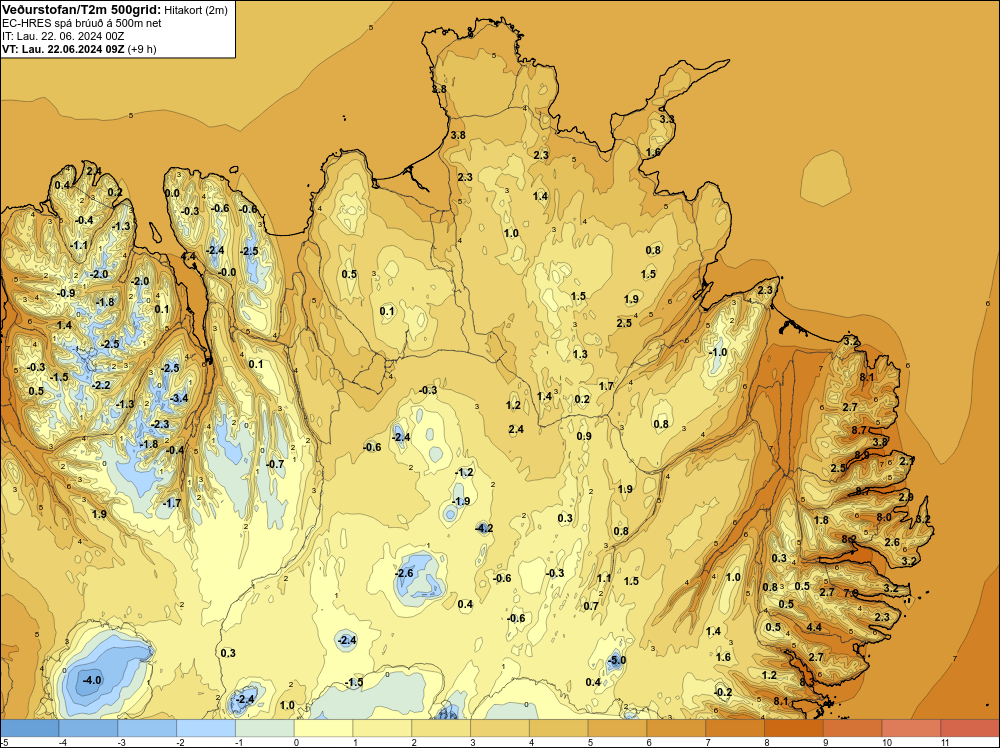Click the '-1.5' value near the bottom lake
The image size is (1000, 748).
(354, 682)
